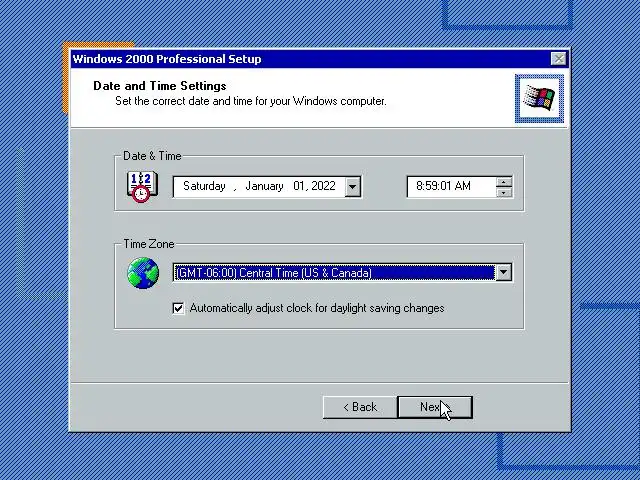Decrease the time with down spinner arrow
Screen dimensions: 640x480
[x=504, y=192]
